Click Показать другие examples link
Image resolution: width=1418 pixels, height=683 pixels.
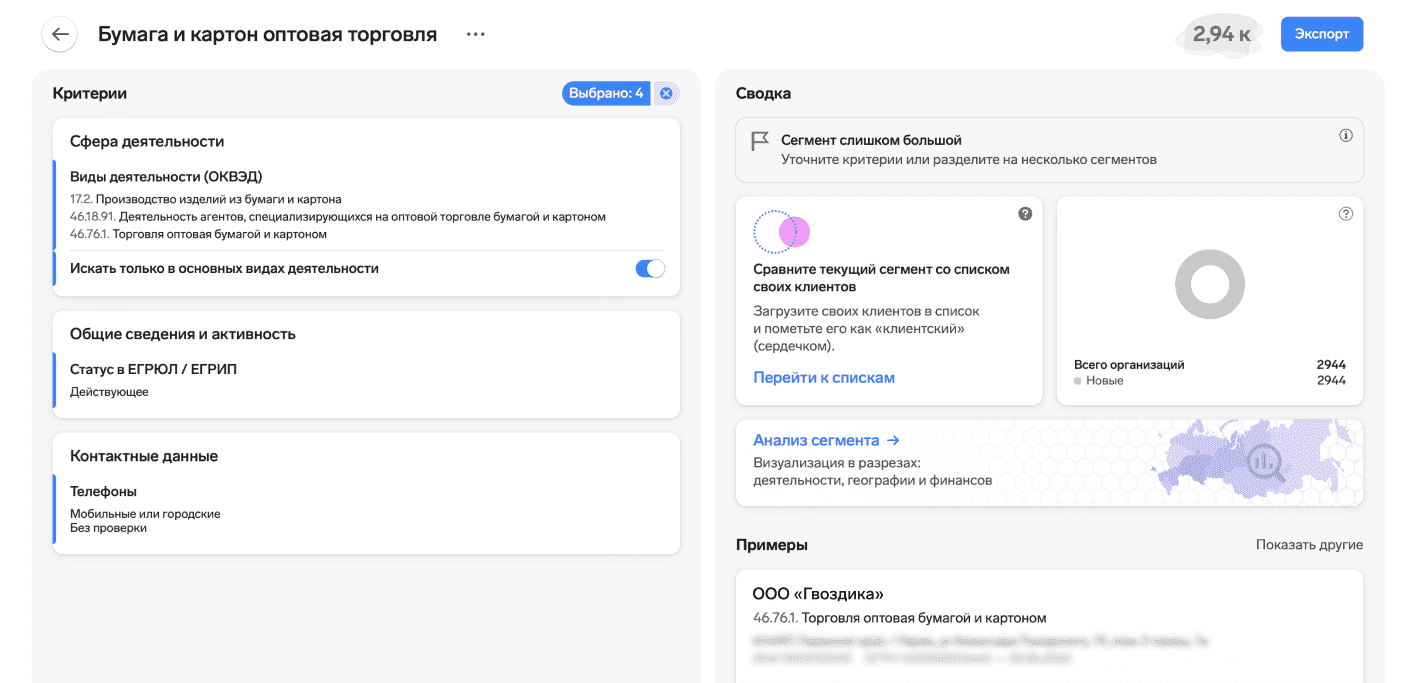tap(1309, 545)
